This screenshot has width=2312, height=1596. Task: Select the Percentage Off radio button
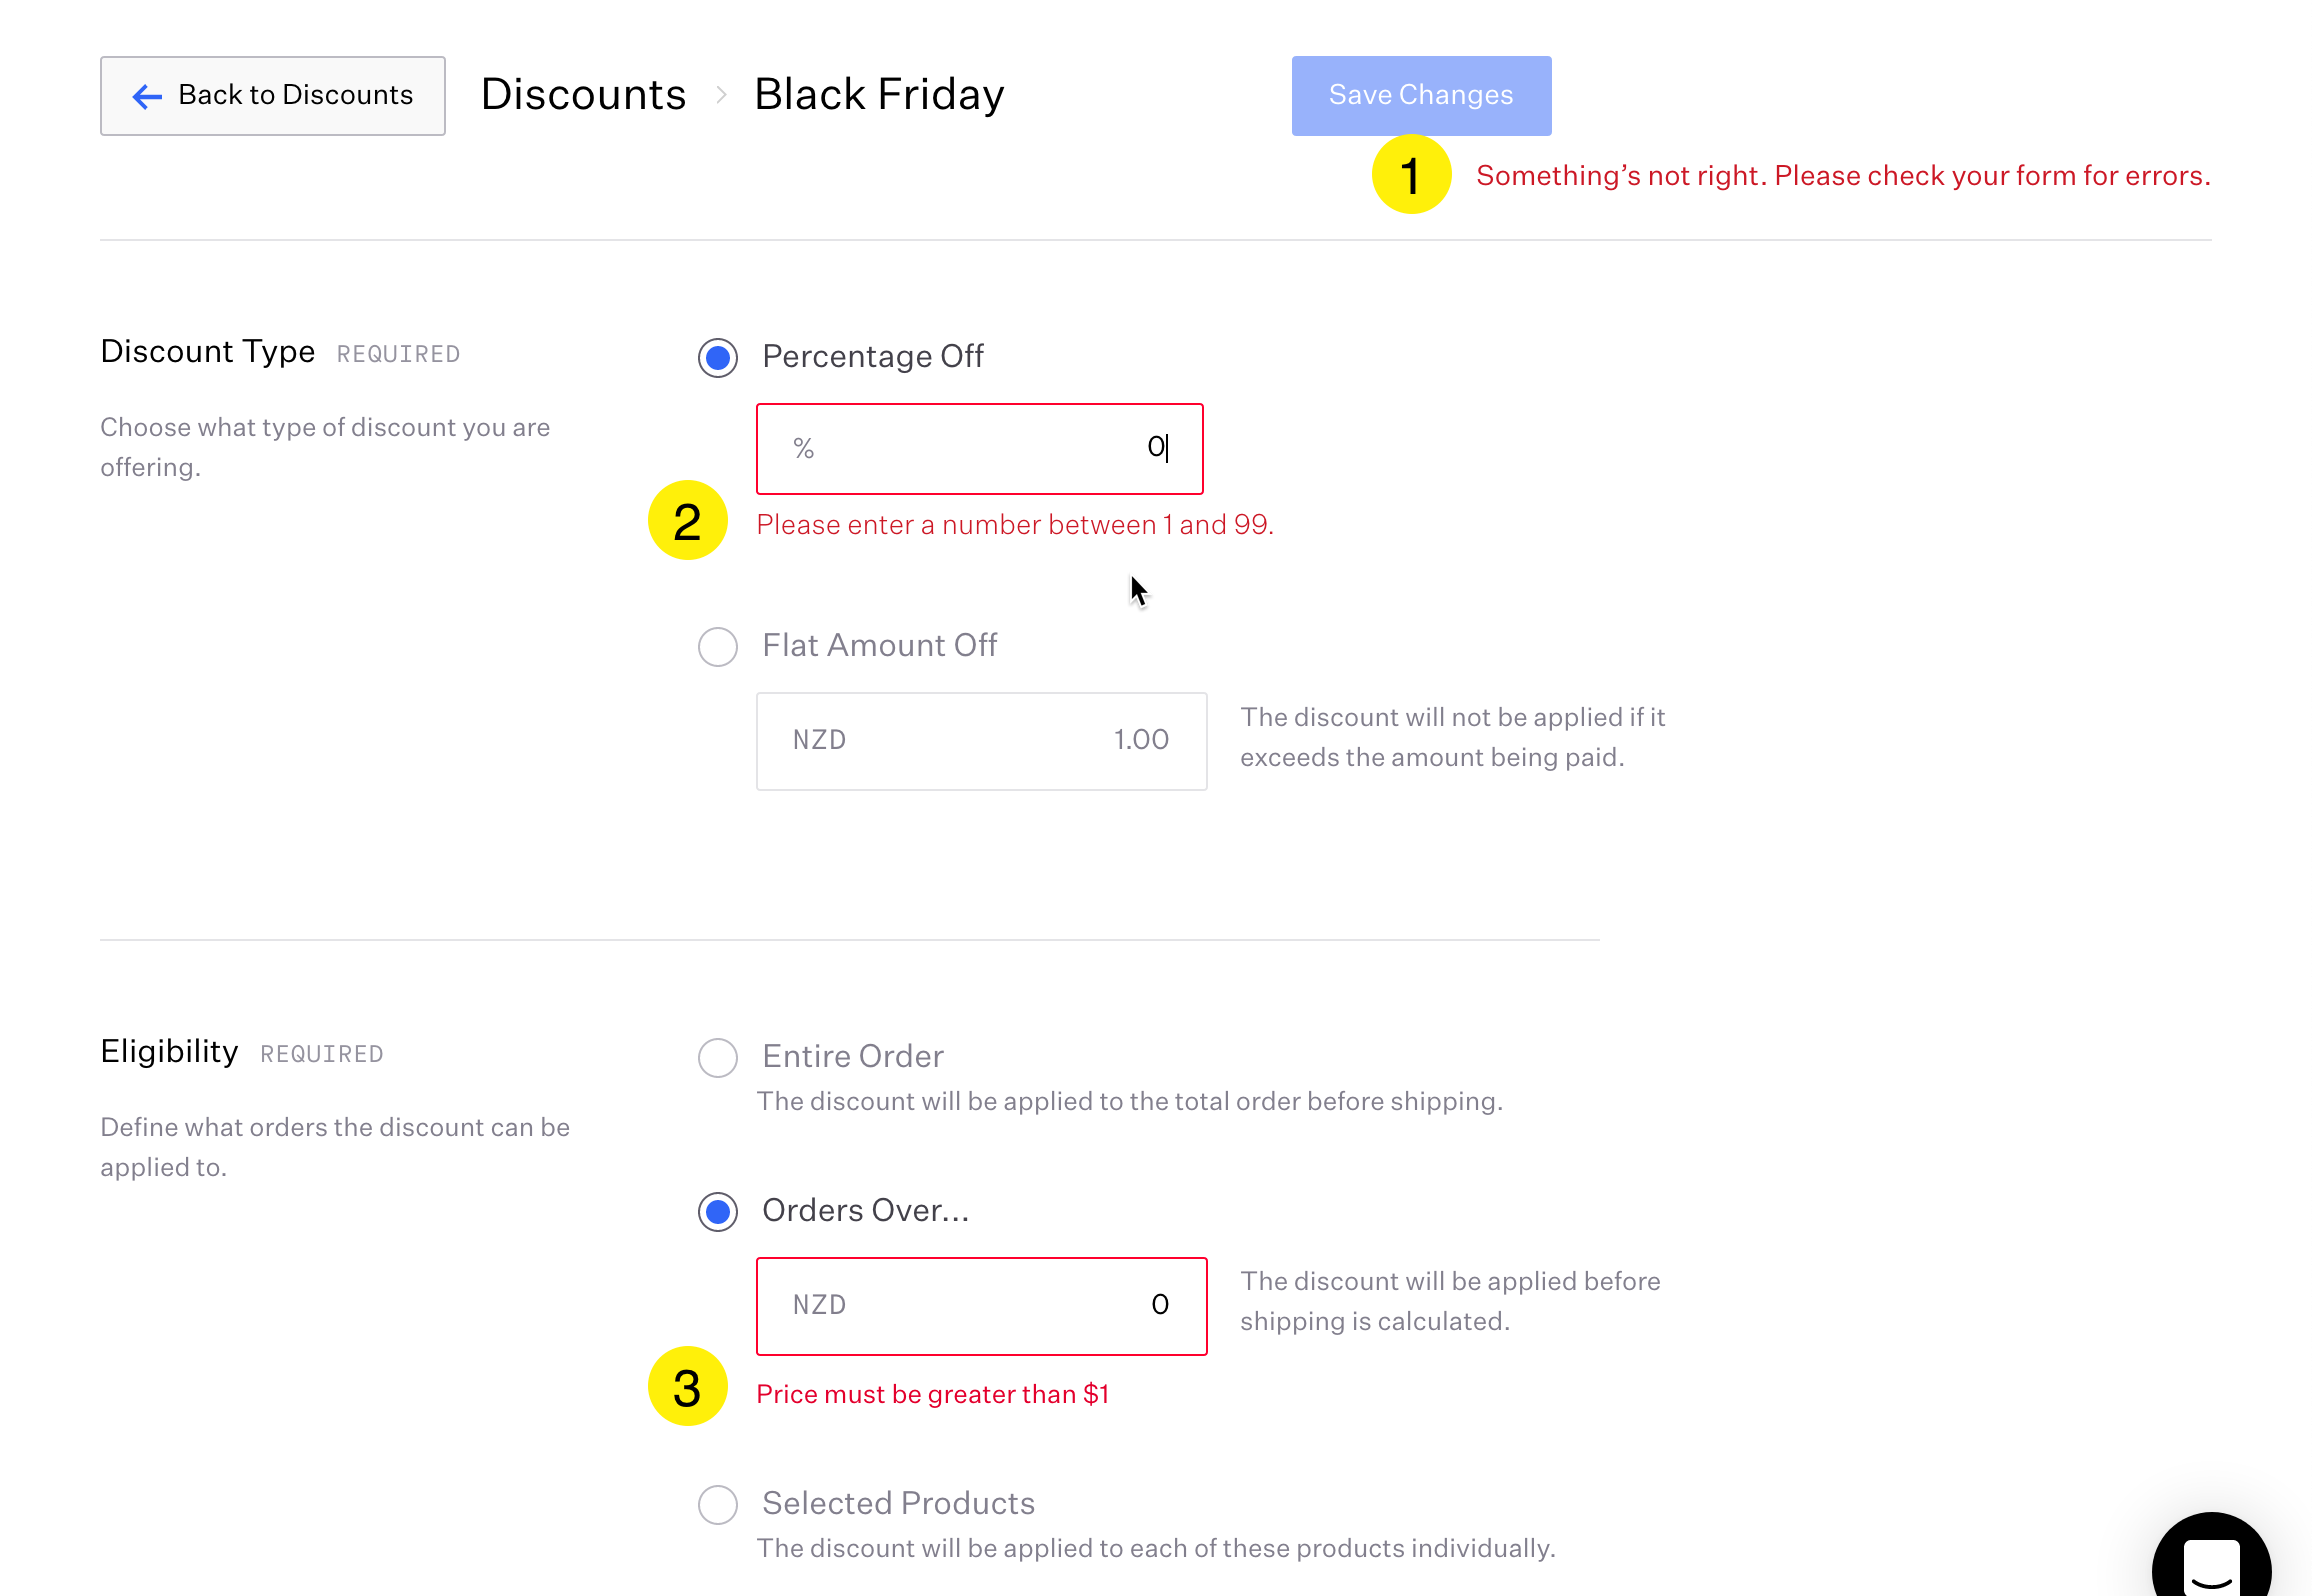pyautogui.click(x=718, y=357)
